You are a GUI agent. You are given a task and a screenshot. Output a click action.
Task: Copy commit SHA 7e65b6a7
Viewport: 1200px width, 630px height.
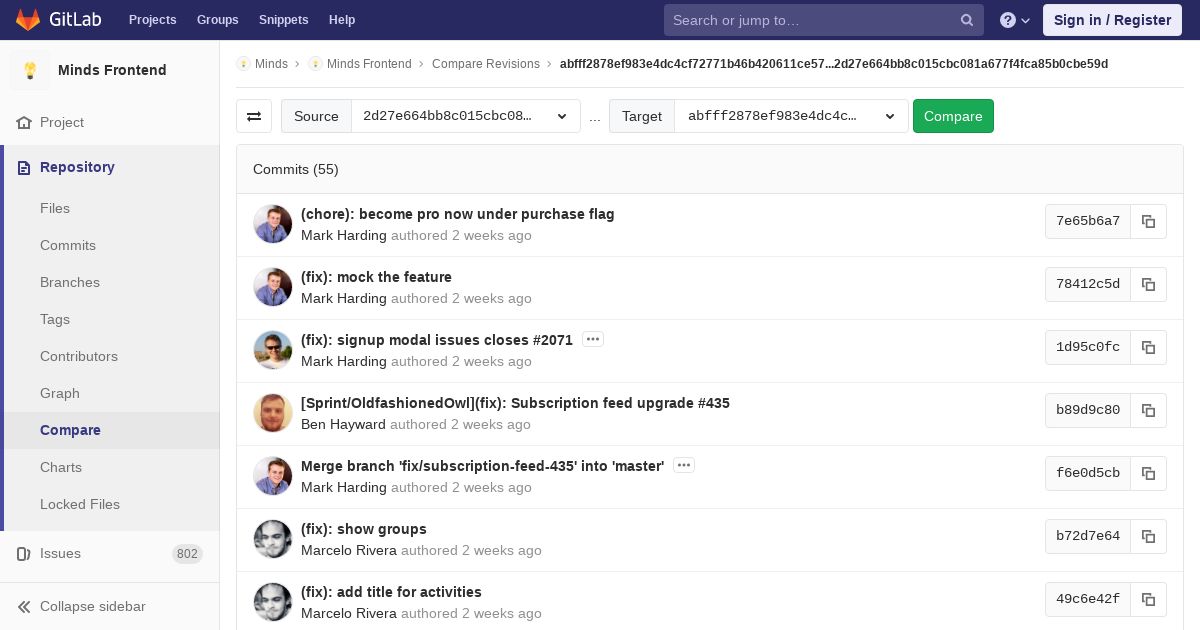[1149, 221]
